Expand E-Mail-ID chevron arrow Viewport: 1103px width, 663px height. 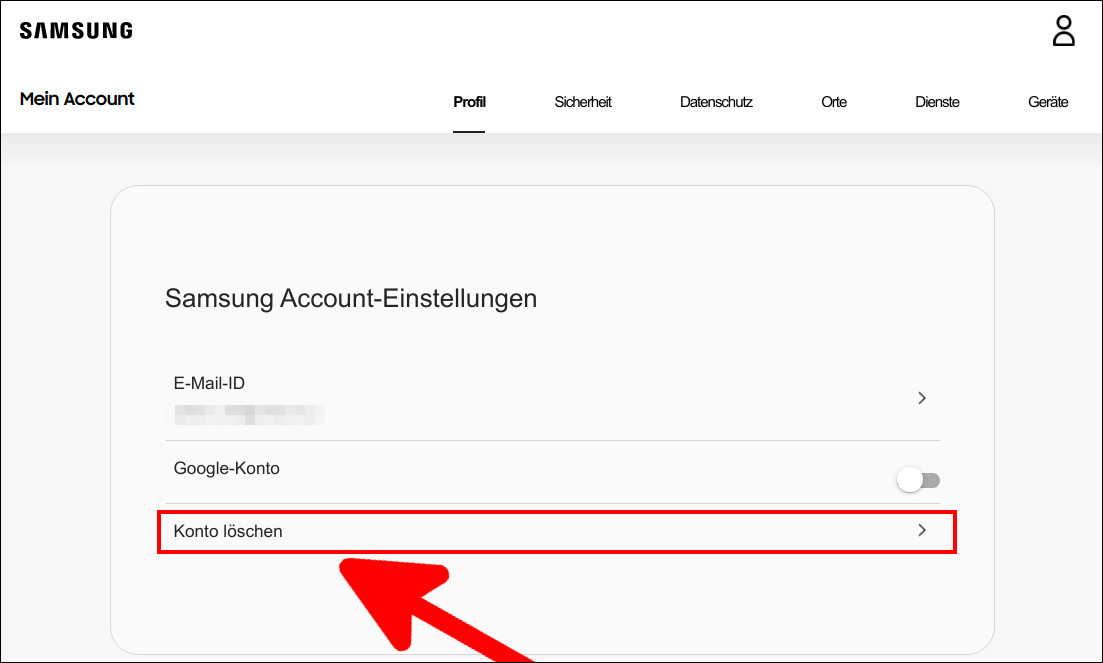click(x=922, y=398)
